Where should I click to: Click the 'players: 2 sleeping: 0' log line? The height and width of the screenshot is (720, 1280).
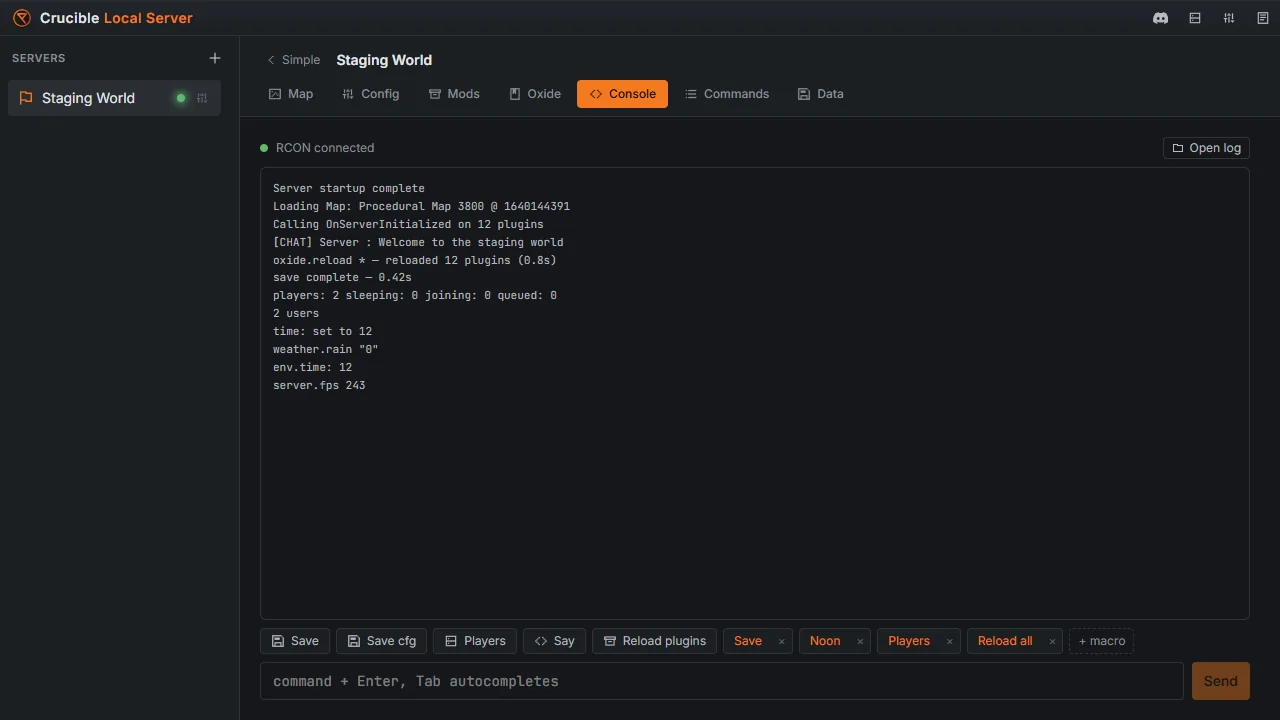[x=415, y=295]
